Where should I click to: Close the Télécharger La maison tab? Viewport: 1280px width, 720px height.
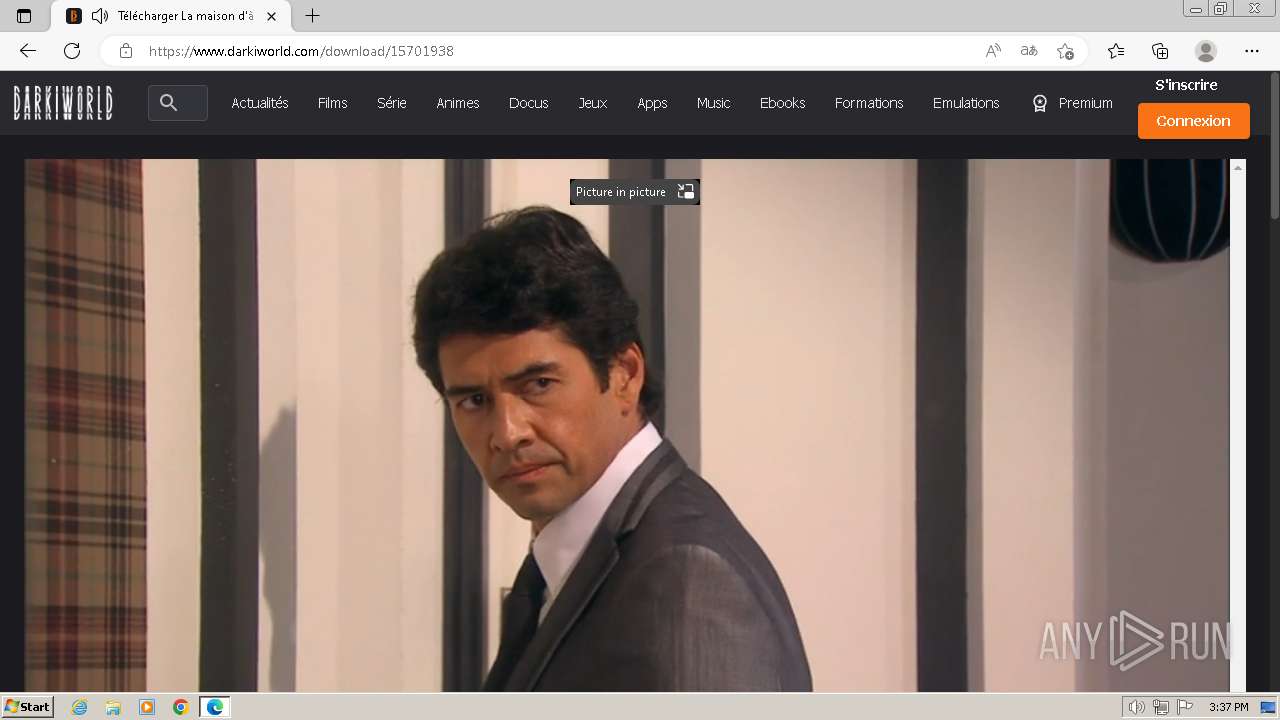pos(271,16)
